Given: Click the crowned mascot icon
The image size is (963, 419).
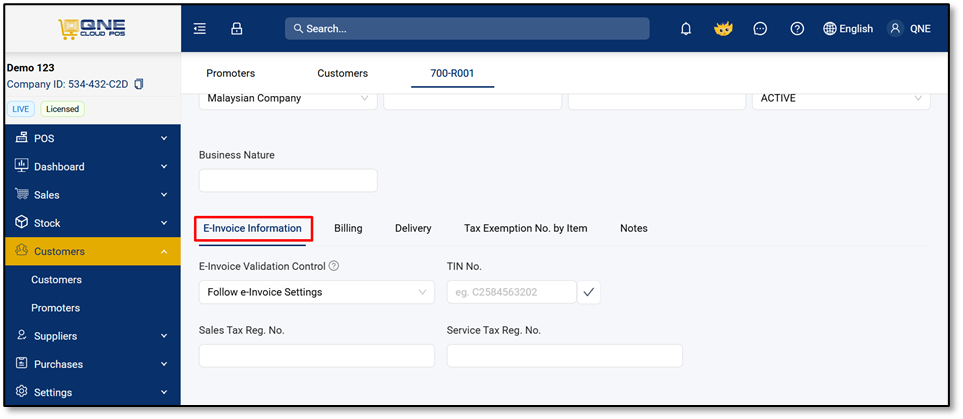Looking at the screenshot, I should (723, 29).
